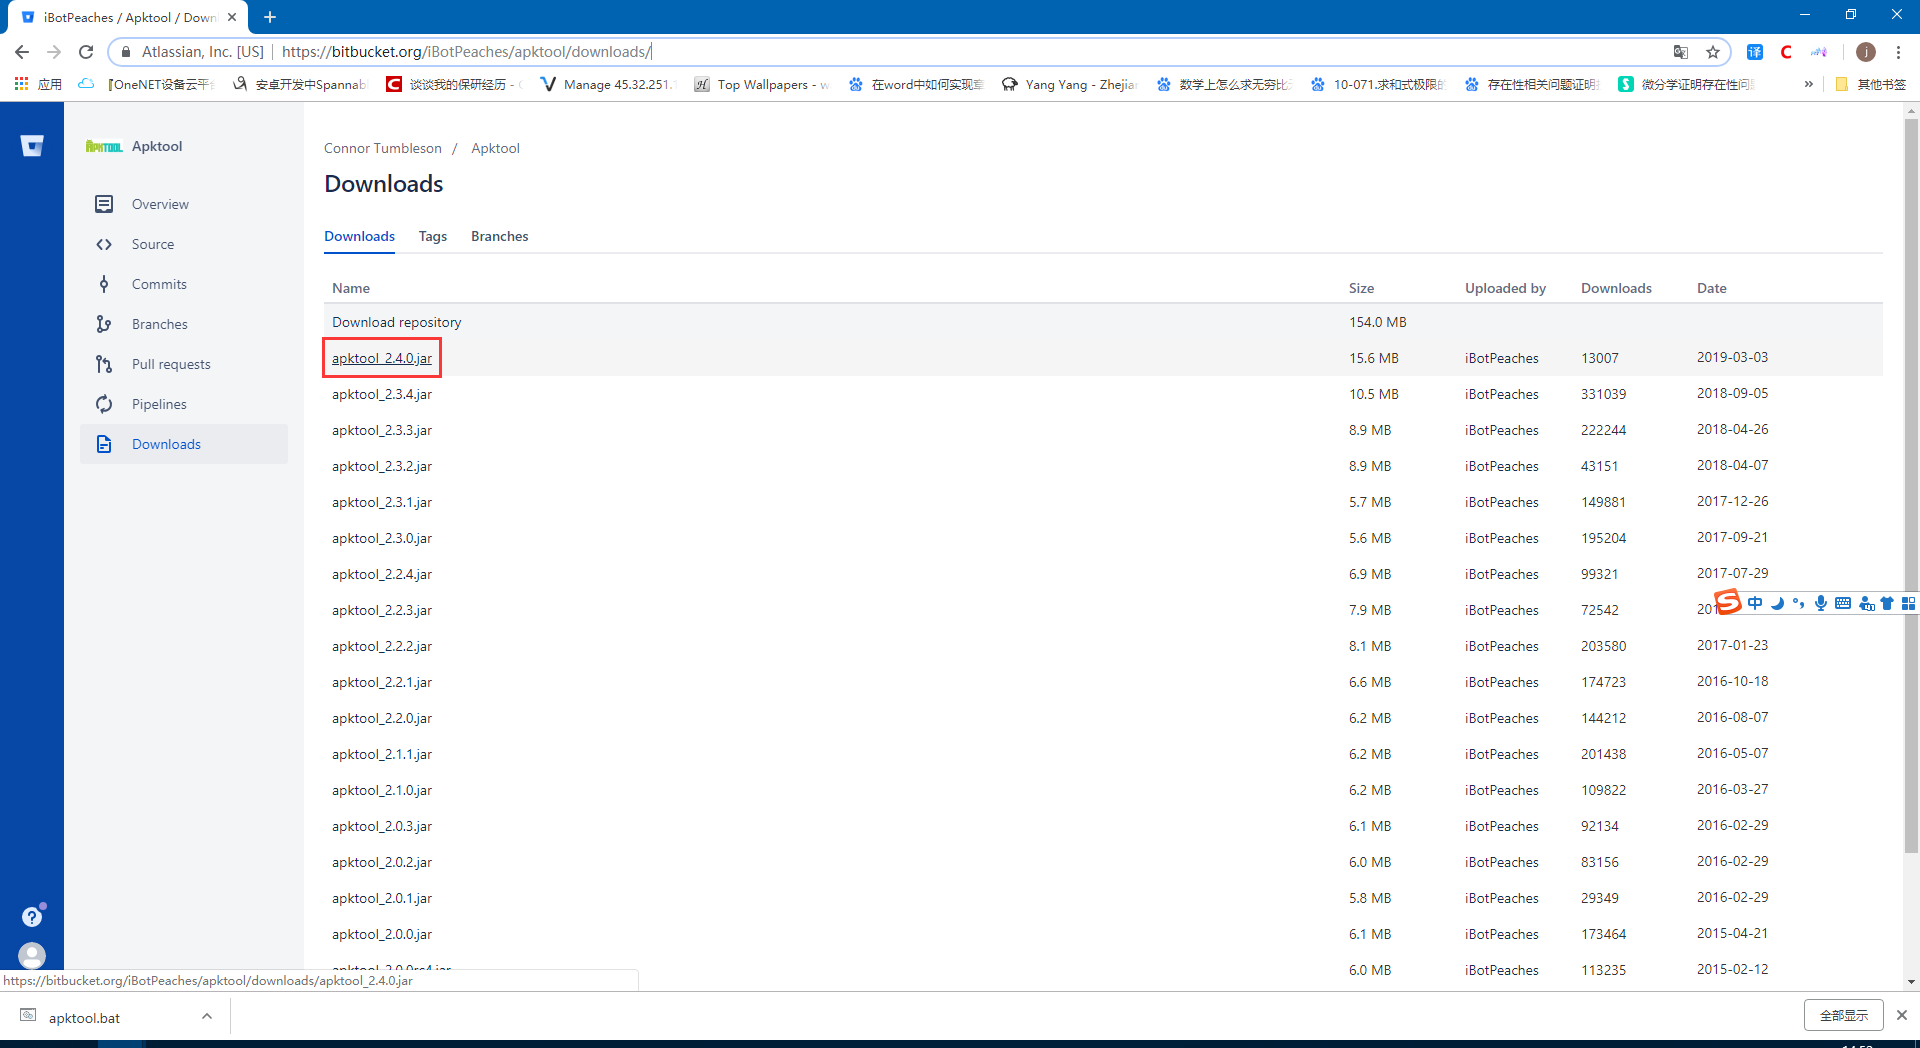Open Chrome's three-dot menu
Image resolution: width=1920 pixels, height=1048 pixels.
click(x=1898, y=52)
